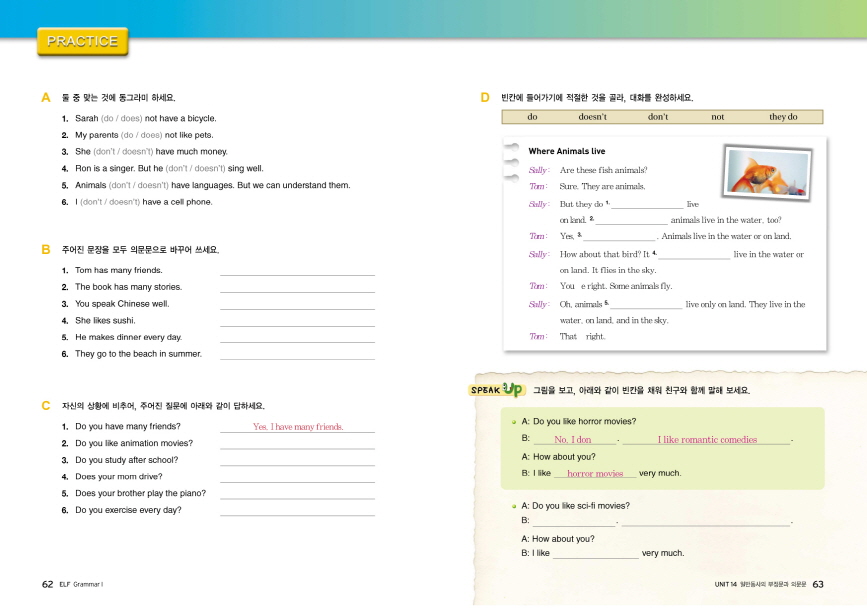The width and height of the screenshot is (867, 612).
Task: Select "doesn't" in the word bank
Action: 592,117
